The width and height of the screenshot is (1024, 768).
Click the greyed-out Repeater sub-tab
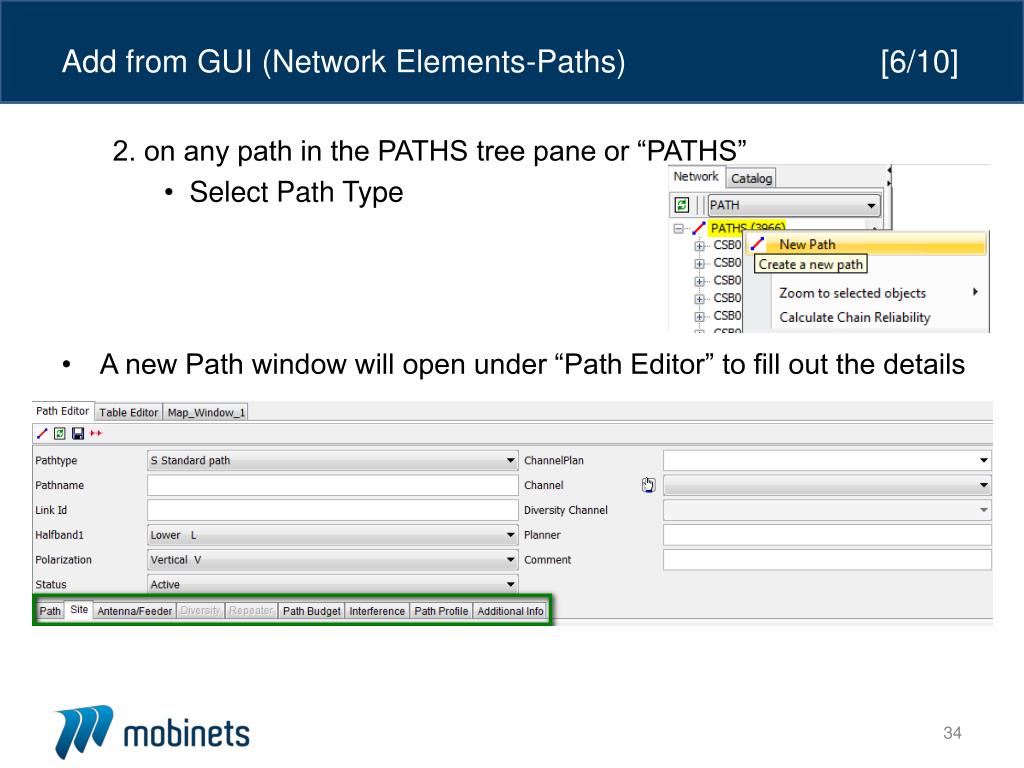tap(251, 611)
